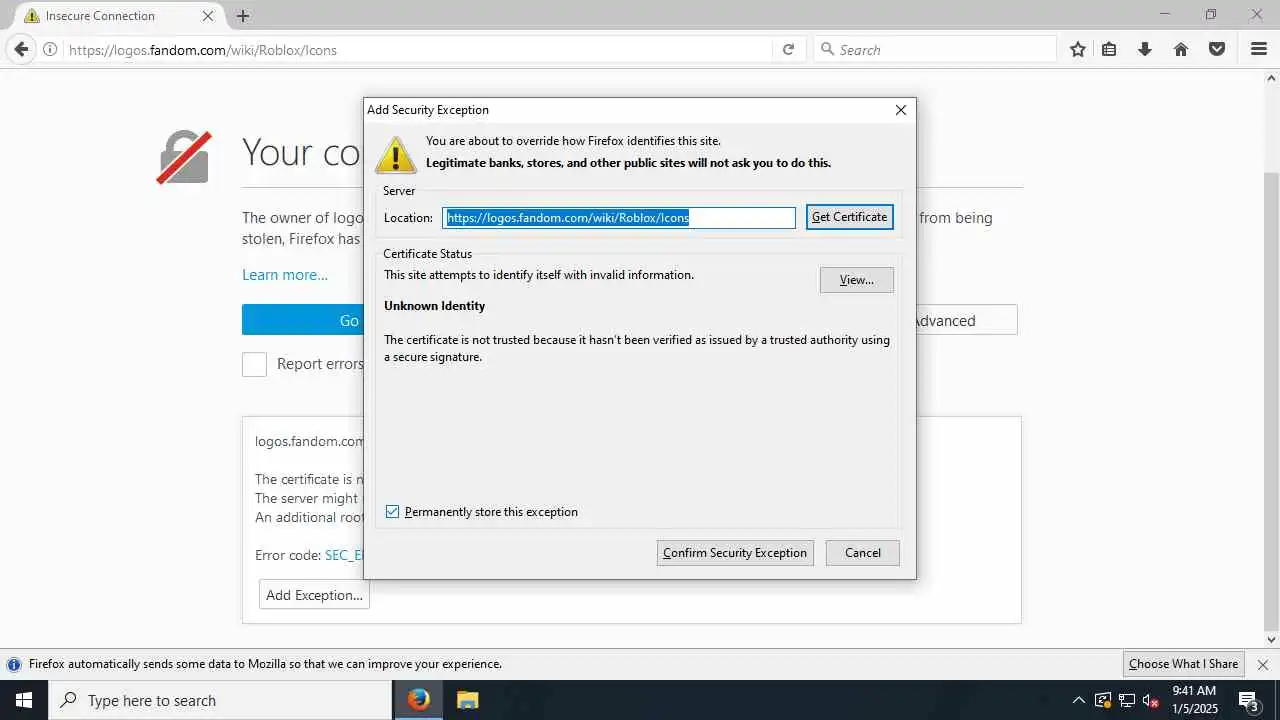Open the Learn more... link
The width and height of the screenshot is (1280, 720).
point(285,275)
